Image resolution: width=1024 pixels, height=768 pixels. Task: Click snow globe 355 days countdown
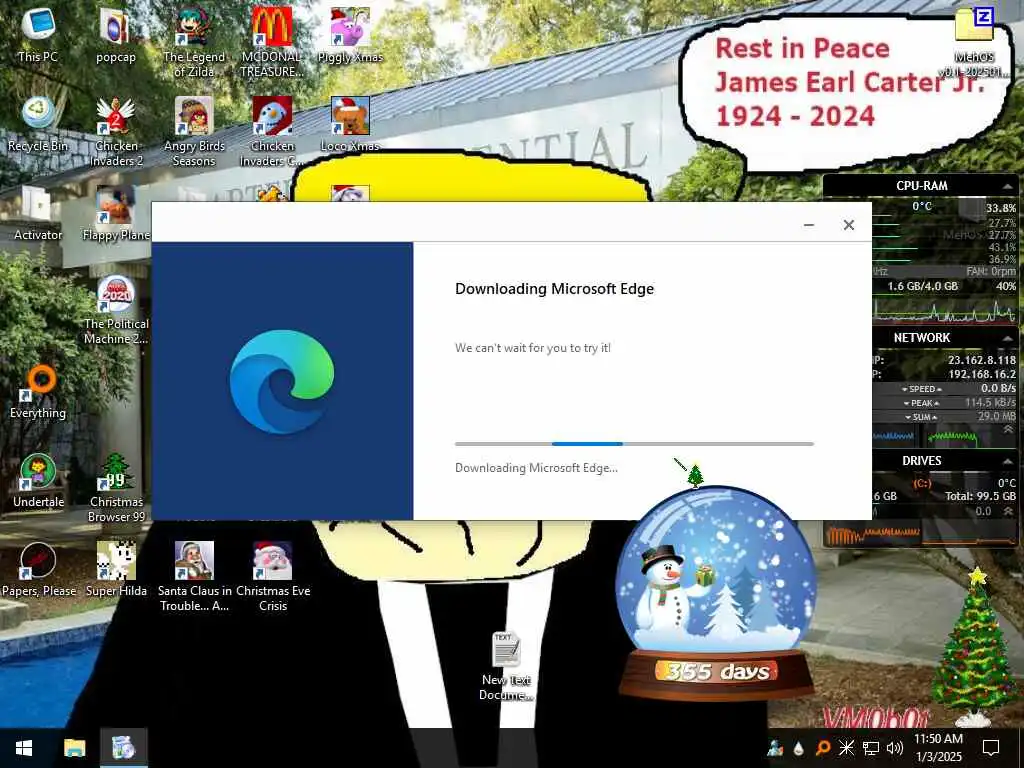tap(716, 594)
